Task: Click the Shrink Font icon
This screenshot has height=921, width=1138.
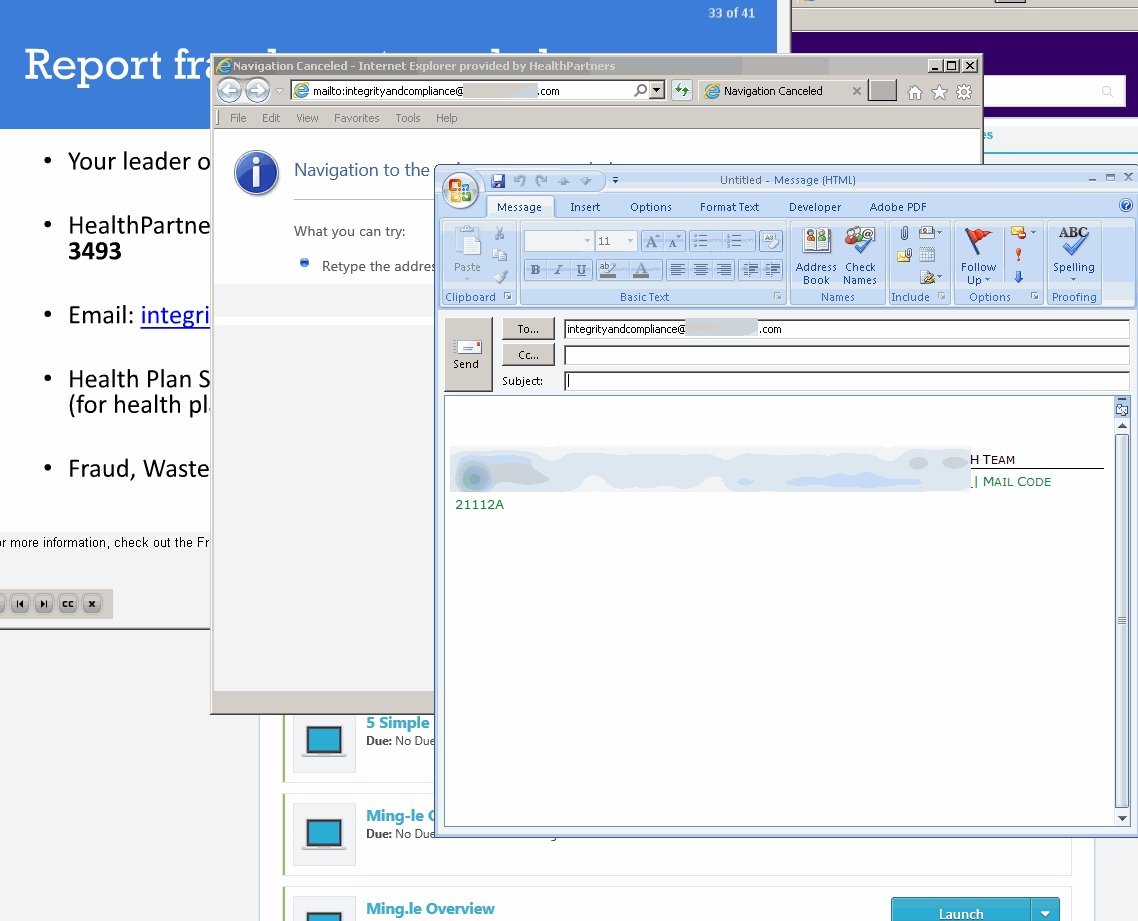Action: click(x=674, y=241)
